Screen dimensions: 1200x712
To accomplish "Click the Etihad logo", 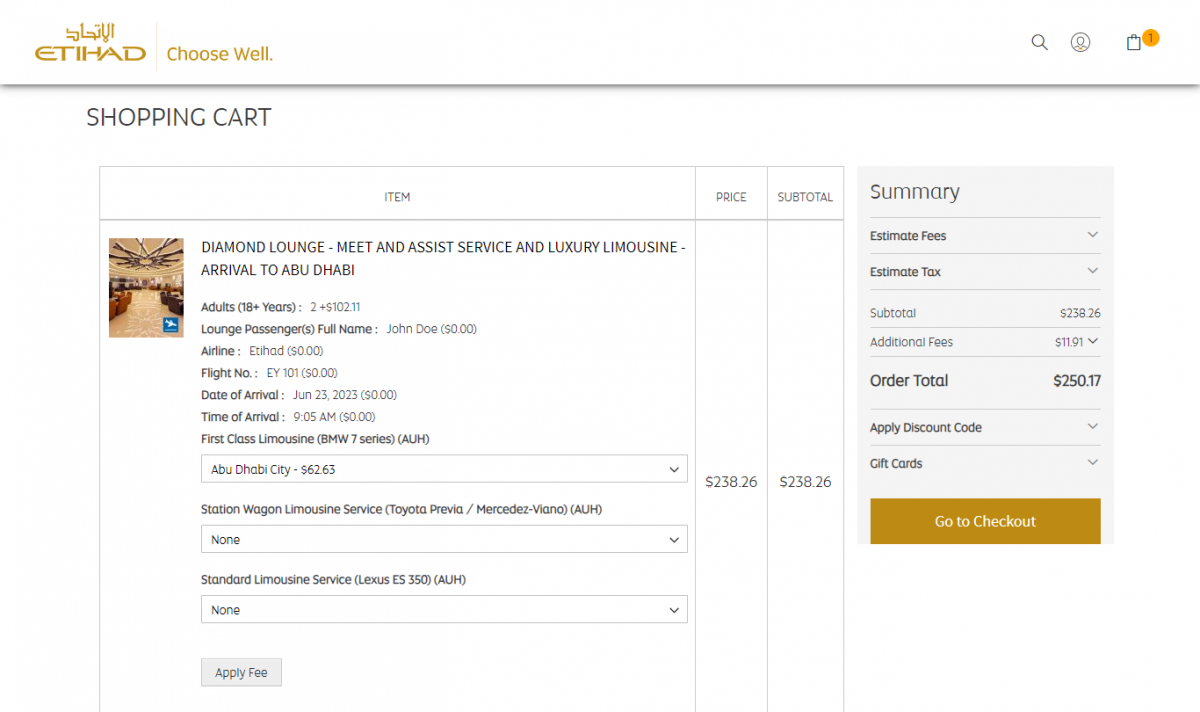I will pos(91,44).
